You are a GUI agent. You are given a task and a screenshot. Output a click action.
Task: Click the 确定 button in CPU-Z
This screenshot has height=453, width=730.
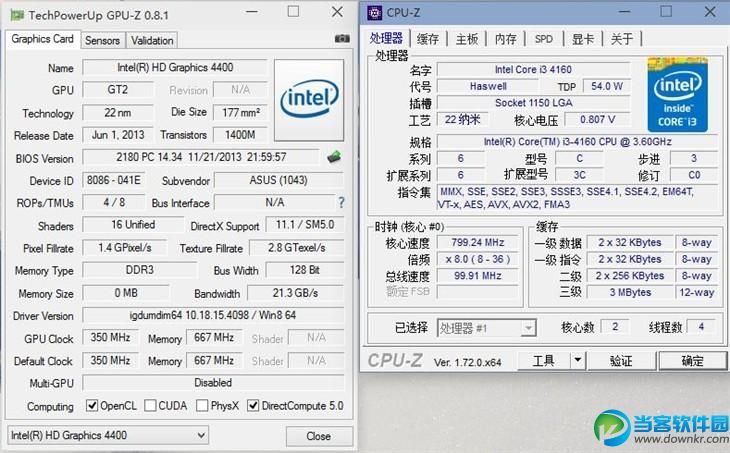692,360
